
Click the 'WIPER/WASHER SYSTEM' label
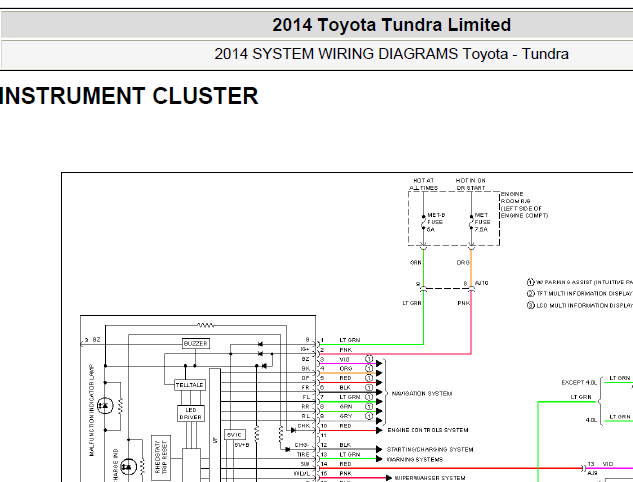click(430, 478)
